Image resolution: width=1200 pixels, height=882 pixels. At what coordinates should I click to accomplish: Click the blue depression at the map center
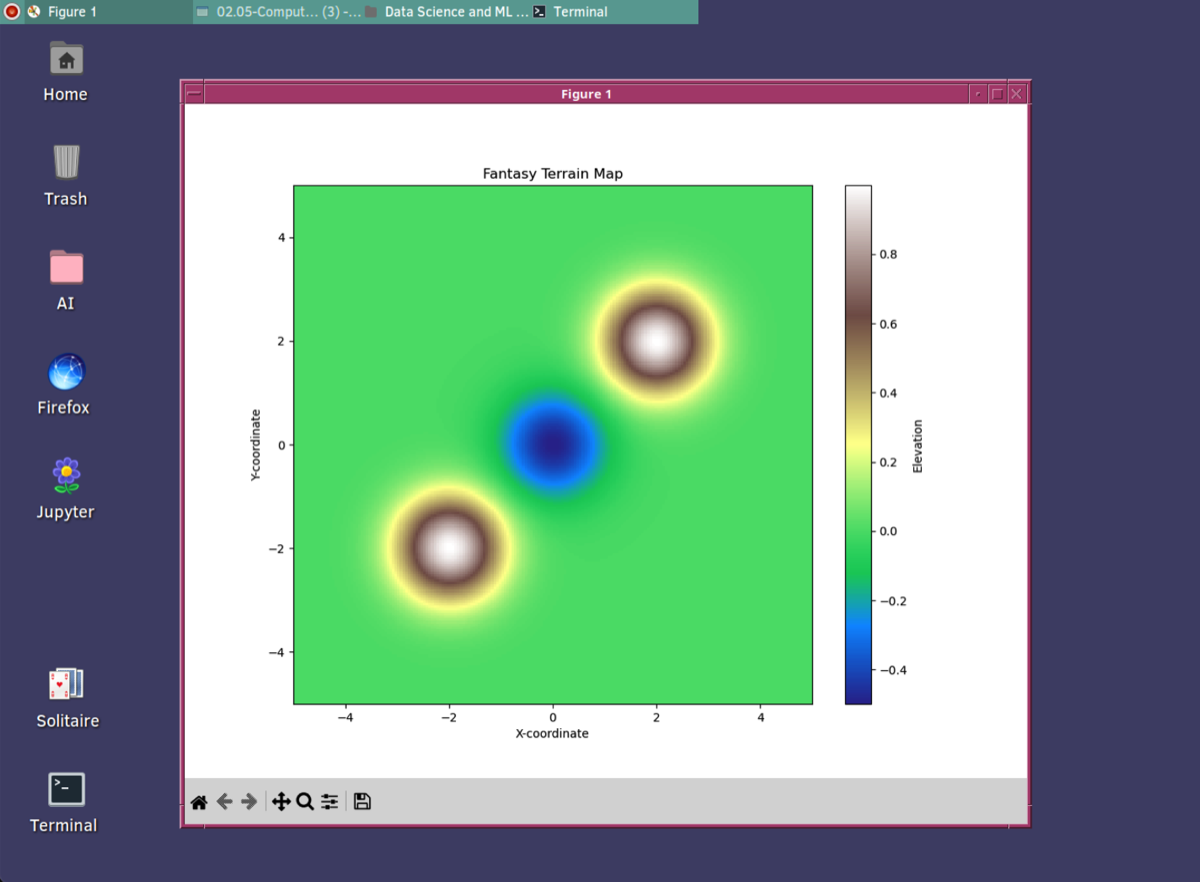coord(552,444)
